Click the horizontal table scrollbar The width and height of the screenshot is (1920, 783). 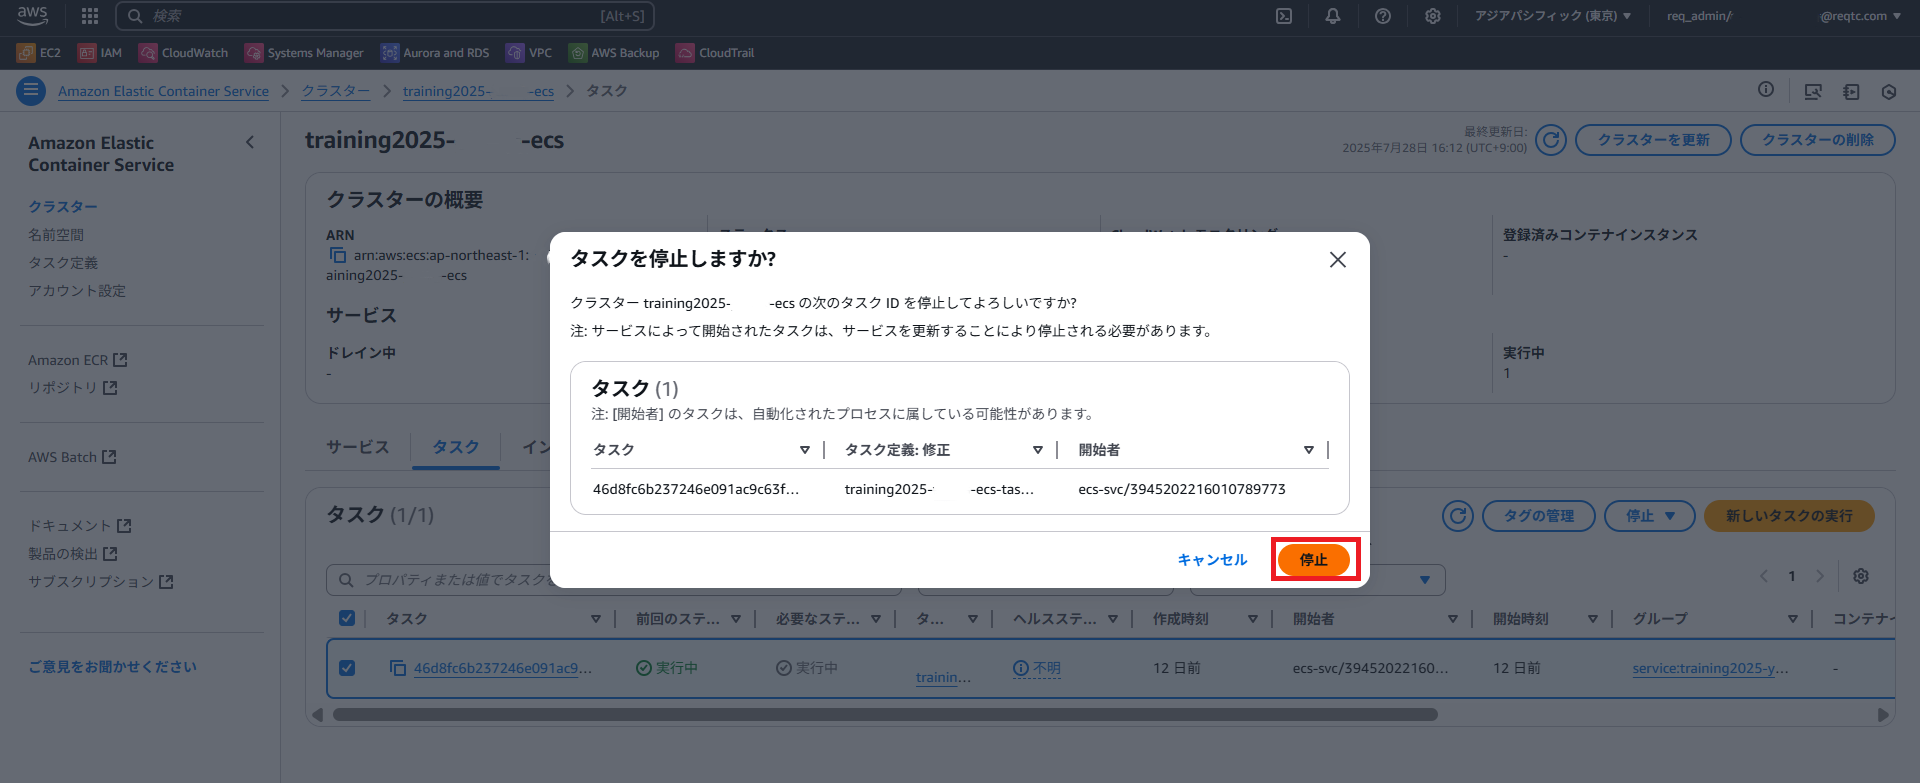885,715
